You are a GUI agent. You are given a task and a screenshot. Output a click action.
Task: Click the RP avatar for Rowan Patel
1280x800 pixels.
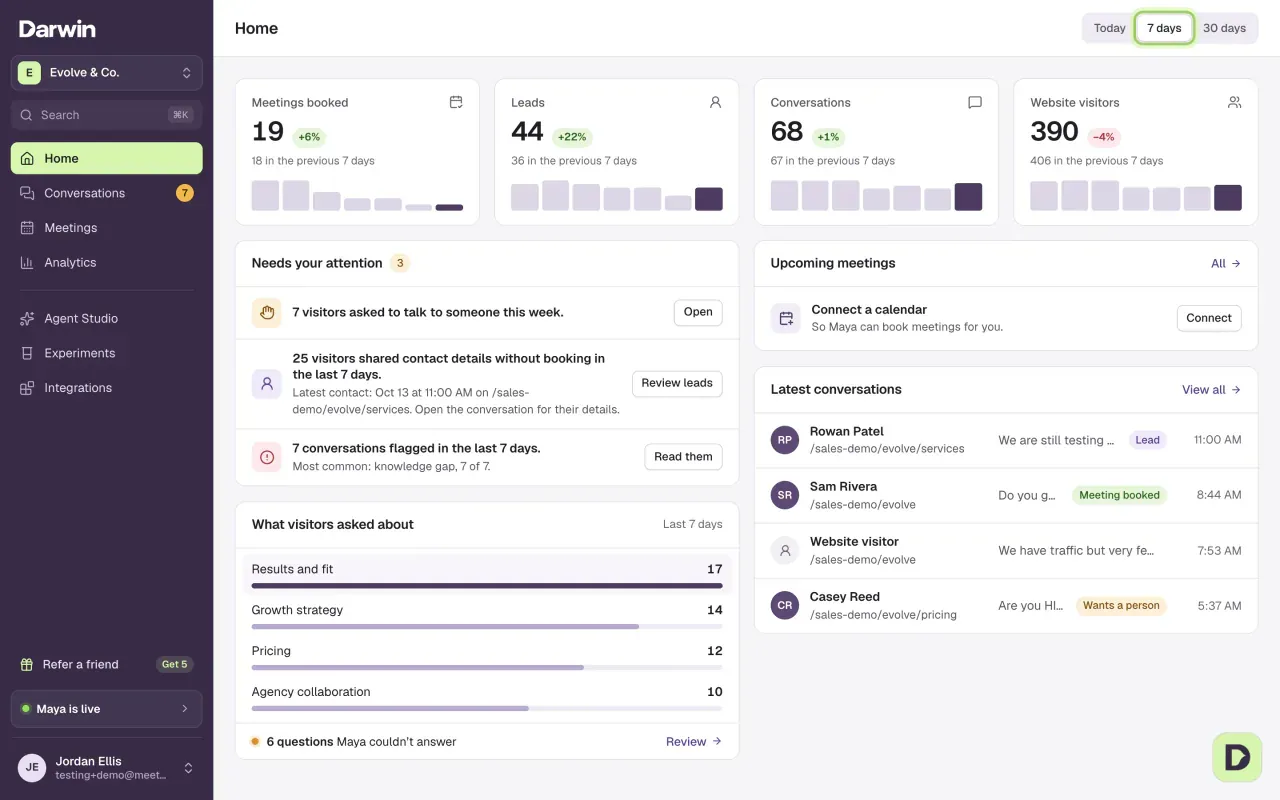tap(785, 440)
